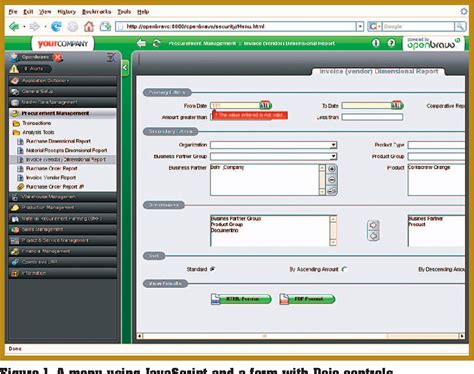Select Documentno in Dimensions list
The height and width of the screenshot is (374, 474).
pyautogui.click(x=225, y=230)
